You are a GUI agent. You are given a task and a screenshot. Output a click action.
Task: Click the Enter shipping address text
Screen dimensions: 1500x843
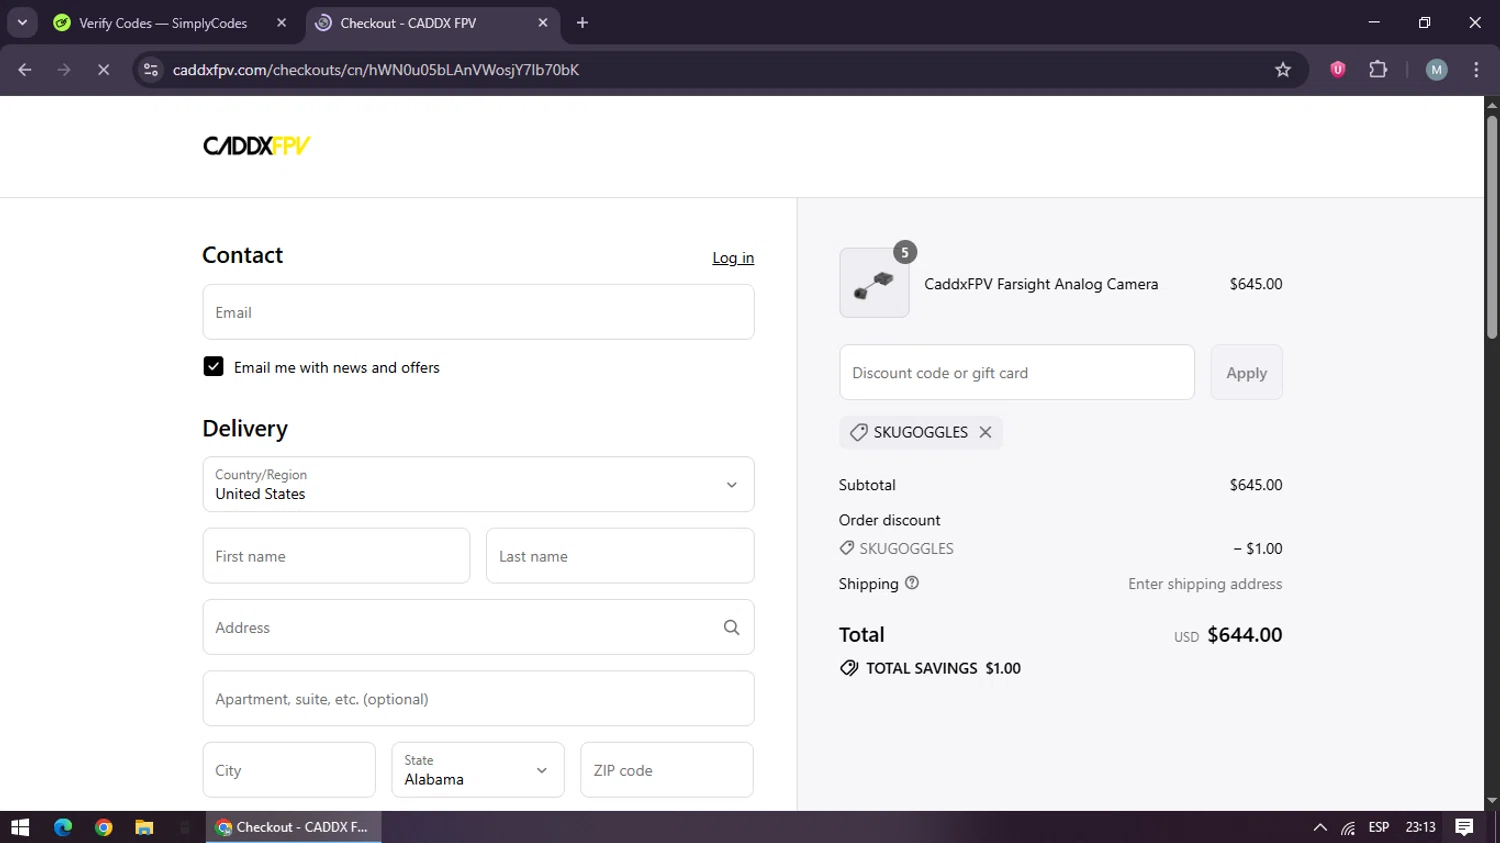click(x=1205, y=584)
